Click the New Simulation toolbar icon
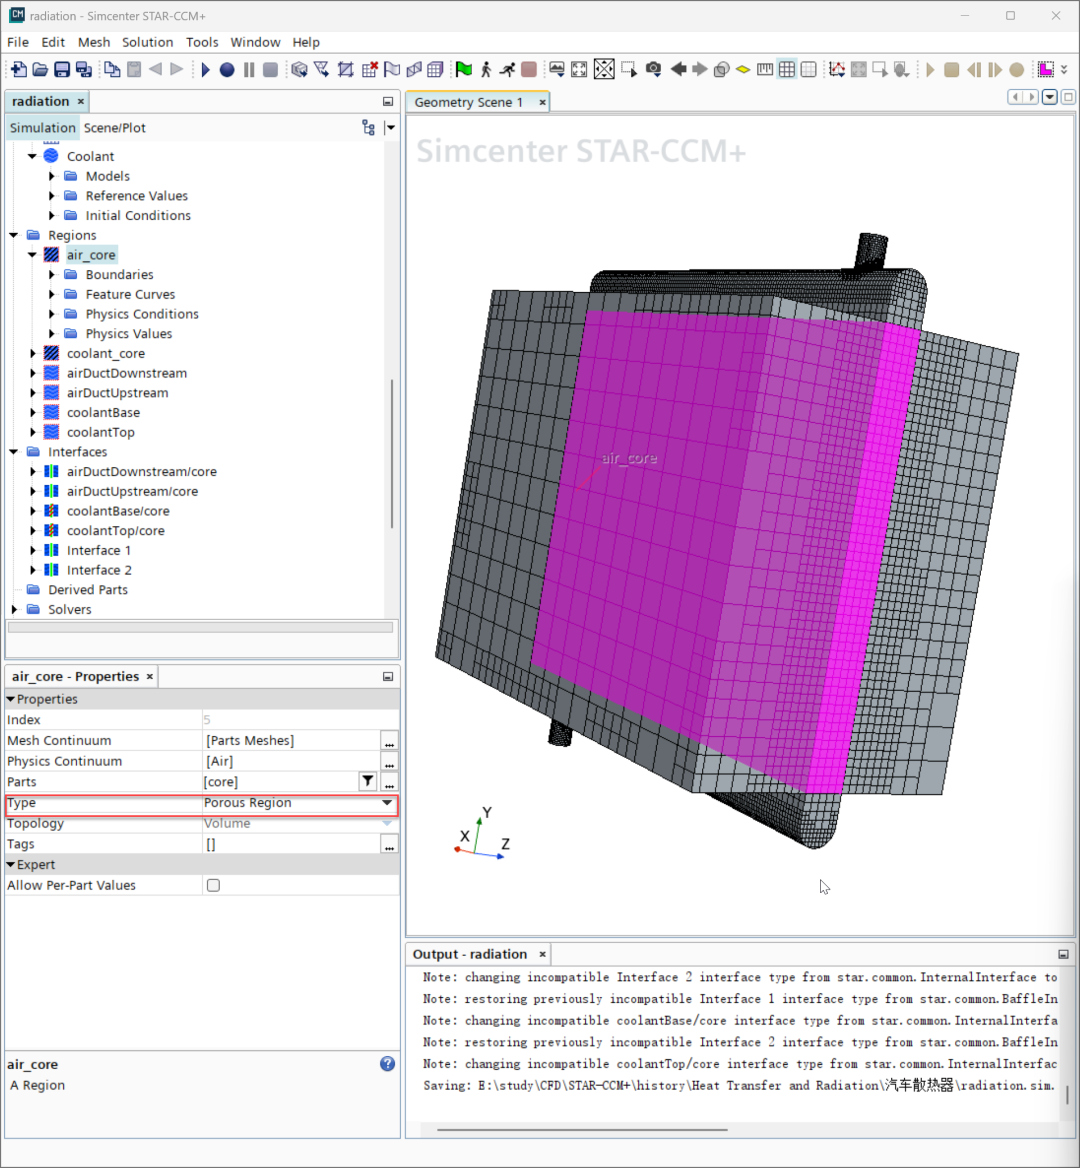1080x1168 pixels. pyautogui.click(x=19, y=70)
